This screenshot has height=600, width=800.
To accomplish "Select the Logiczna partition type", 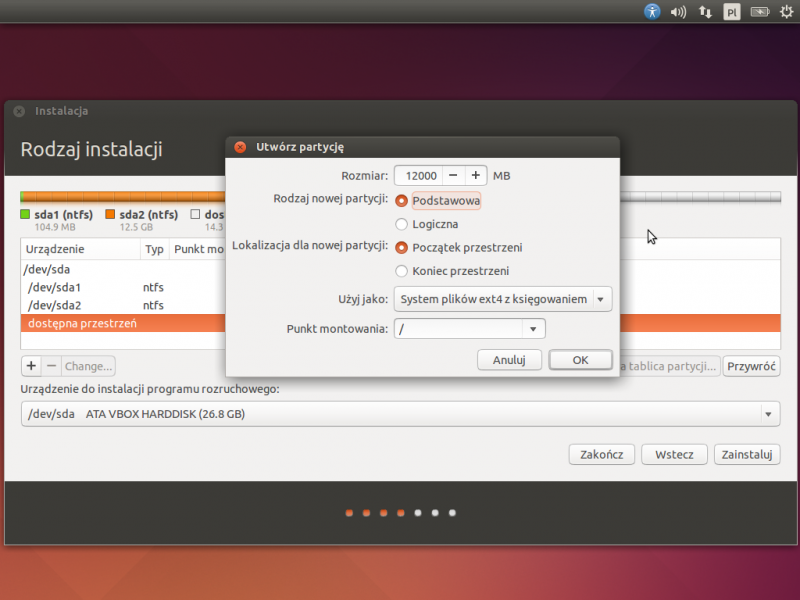I will tap(402, 224).
